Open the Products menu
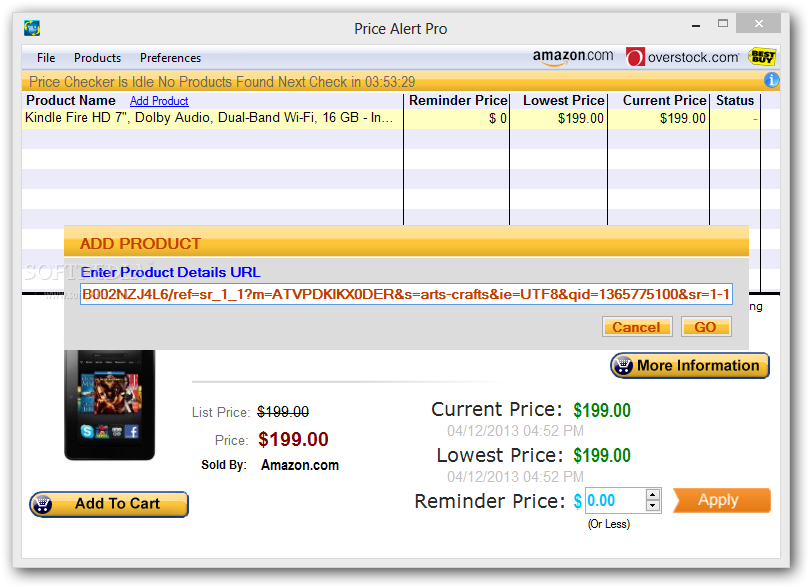Viewport: 810px width, 588px height. click(x=97, y=58)
